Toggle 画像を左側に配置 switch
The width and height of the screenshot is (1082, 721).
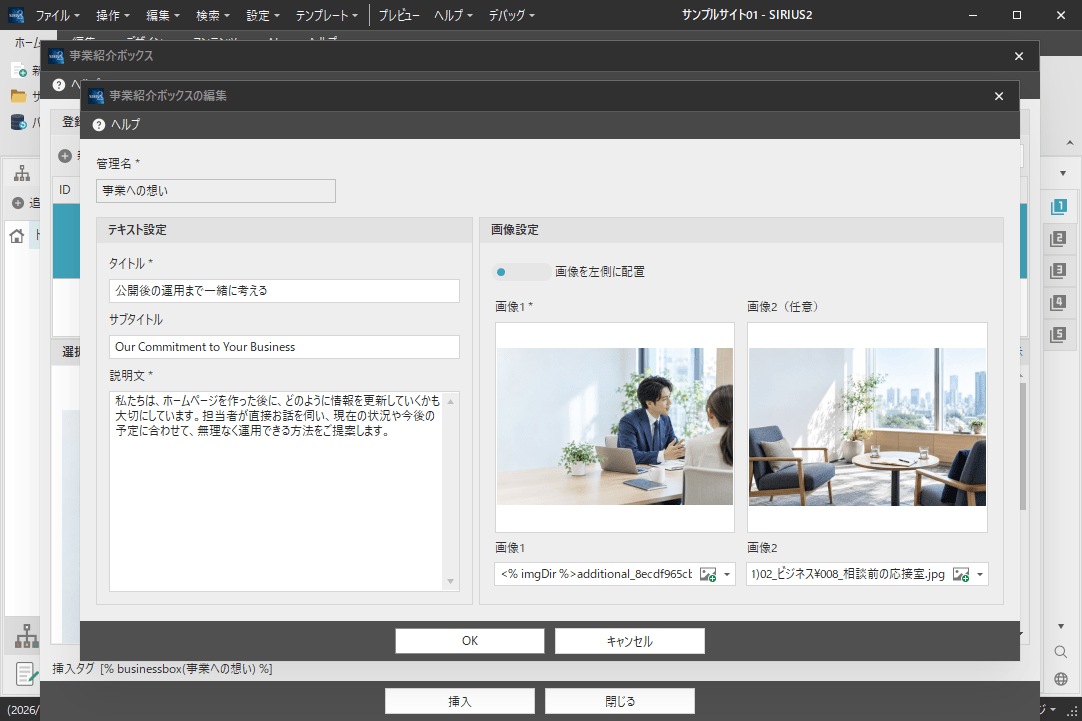(522, 272)
